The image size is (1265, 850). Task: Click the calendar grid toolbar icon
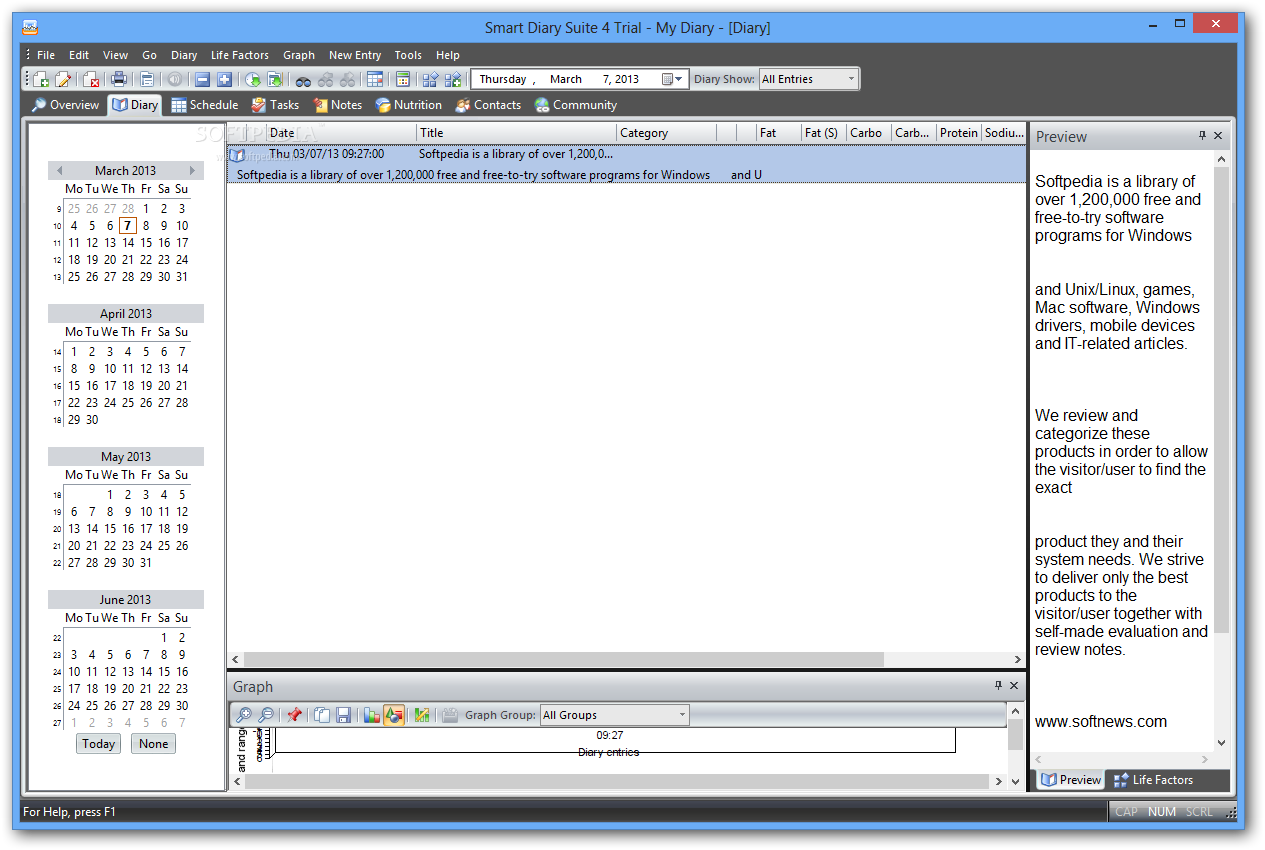click(375, 80)
